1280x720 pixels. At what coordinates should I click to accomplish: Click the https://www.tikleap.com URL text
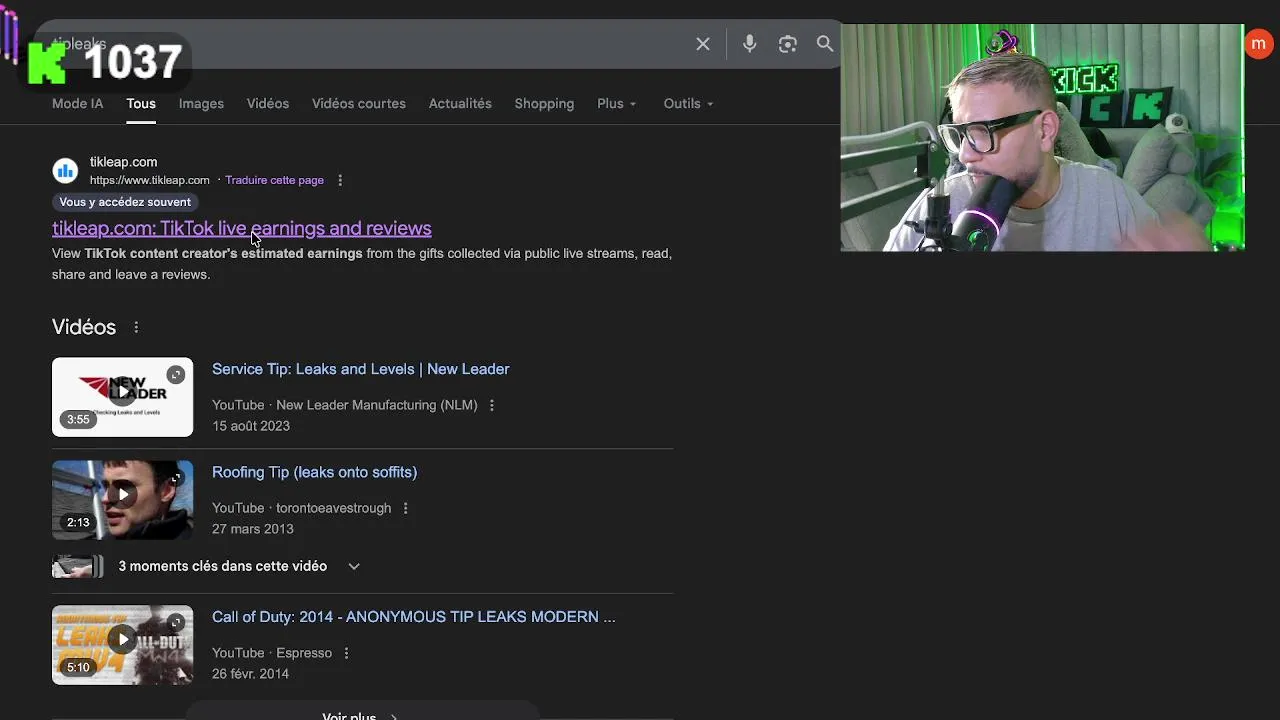click(x=150, y=180)
